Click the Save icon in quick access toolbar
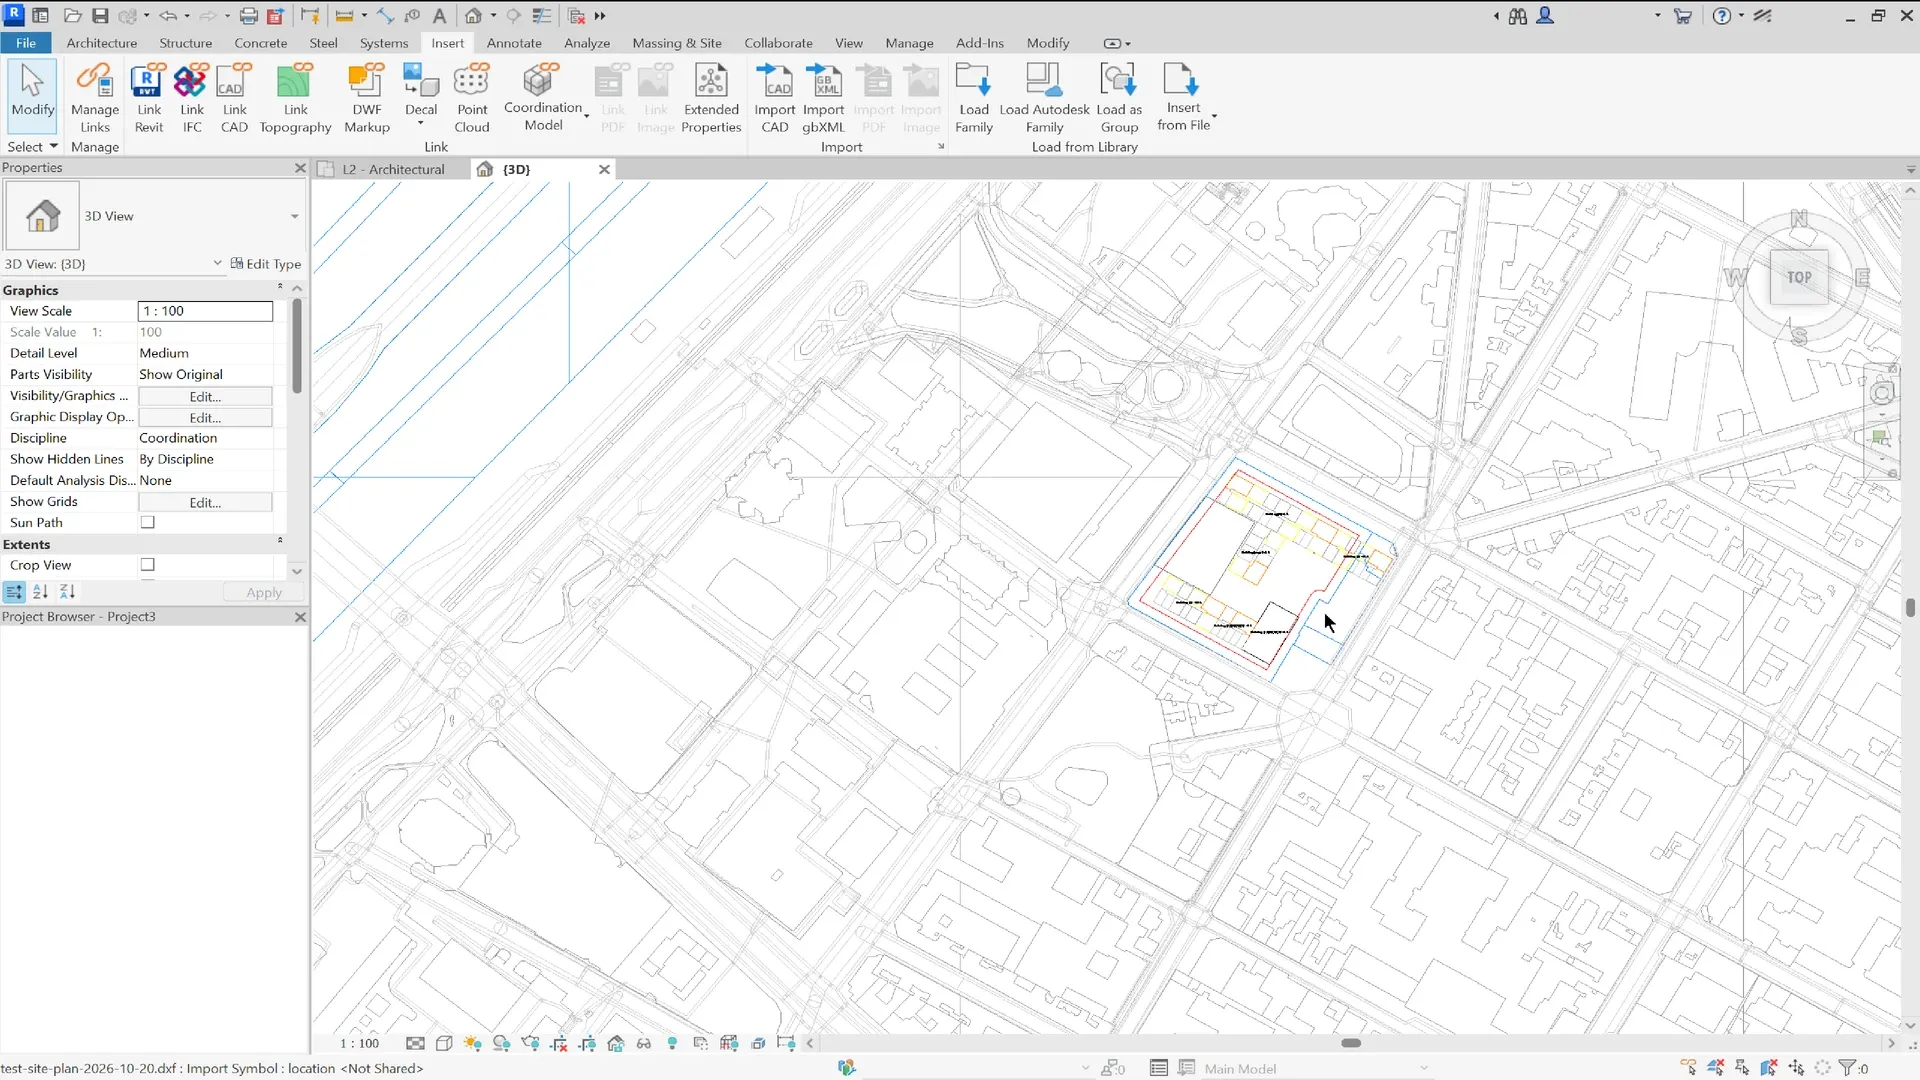The height and width of the screenshot is (1080, 1920). (100, 16)
